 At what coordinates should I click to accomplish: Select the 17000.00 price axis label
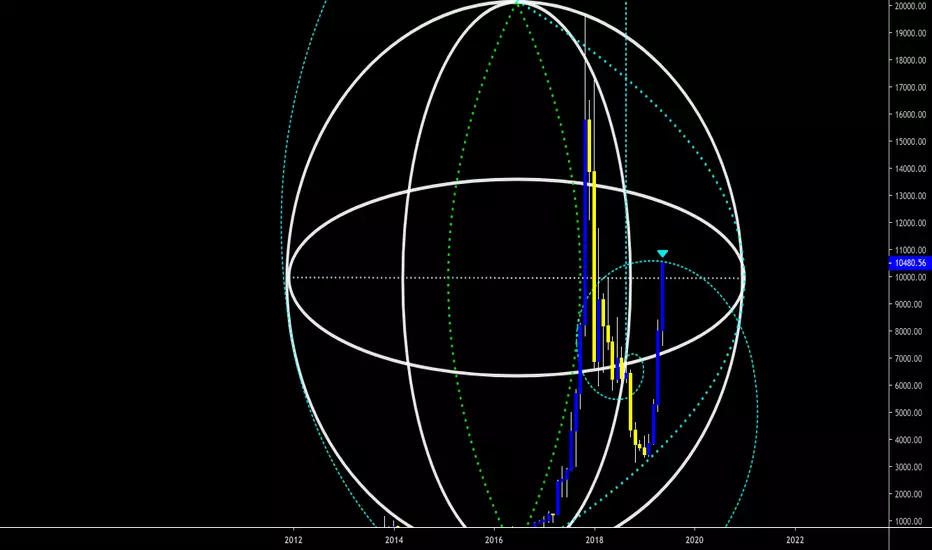click(910, 87)
